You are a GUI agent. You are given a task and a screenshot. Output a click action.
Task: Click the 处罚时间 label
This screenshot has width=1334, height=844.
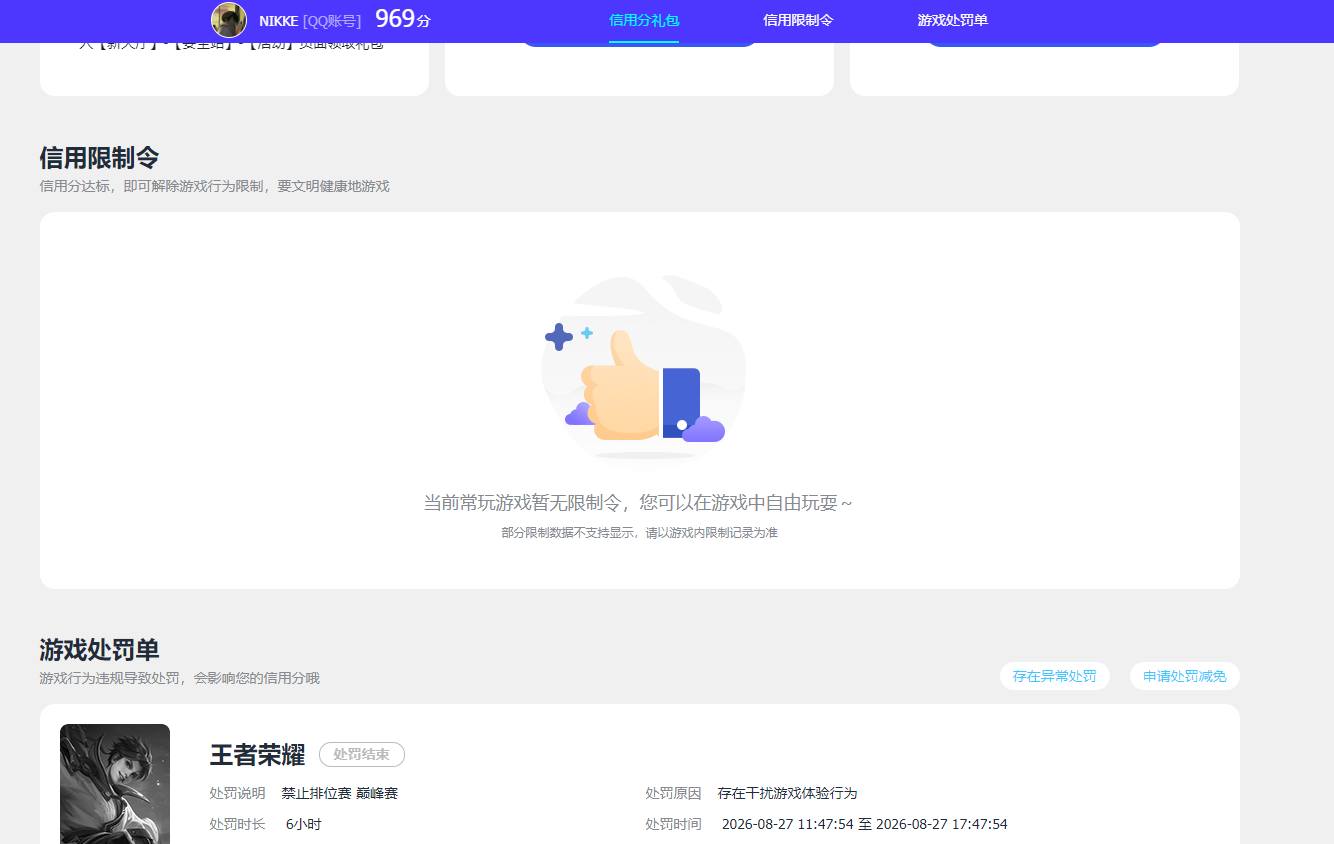pyautogui.click(x=673, y=825)
